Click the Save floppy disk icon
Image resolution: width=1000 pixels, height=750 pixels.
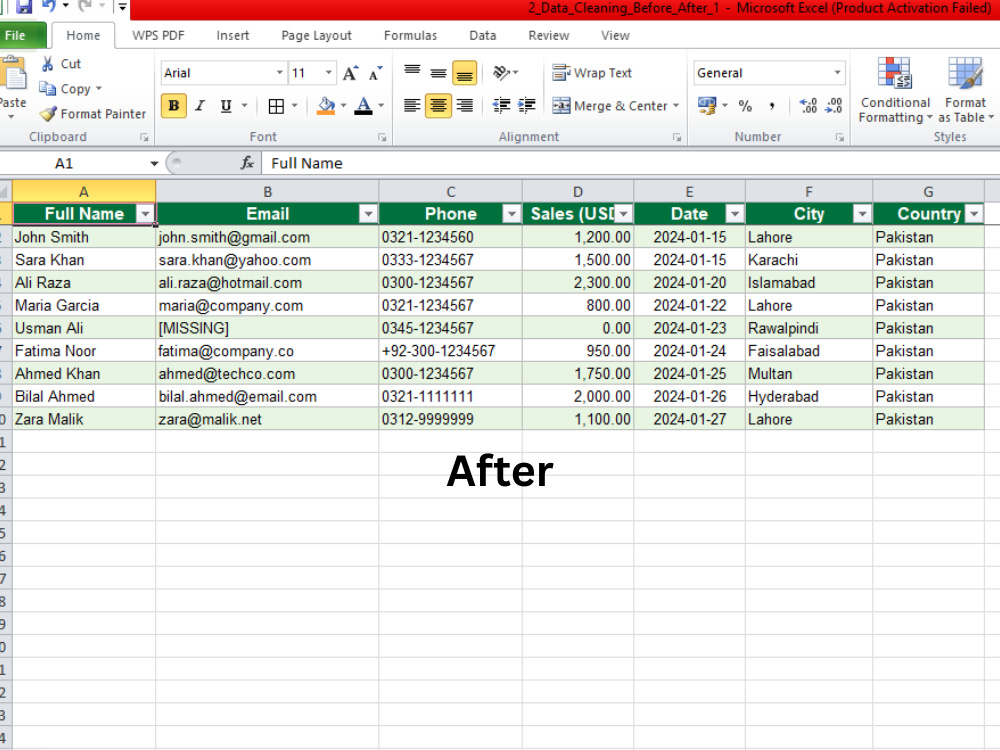tap(24, 7)
